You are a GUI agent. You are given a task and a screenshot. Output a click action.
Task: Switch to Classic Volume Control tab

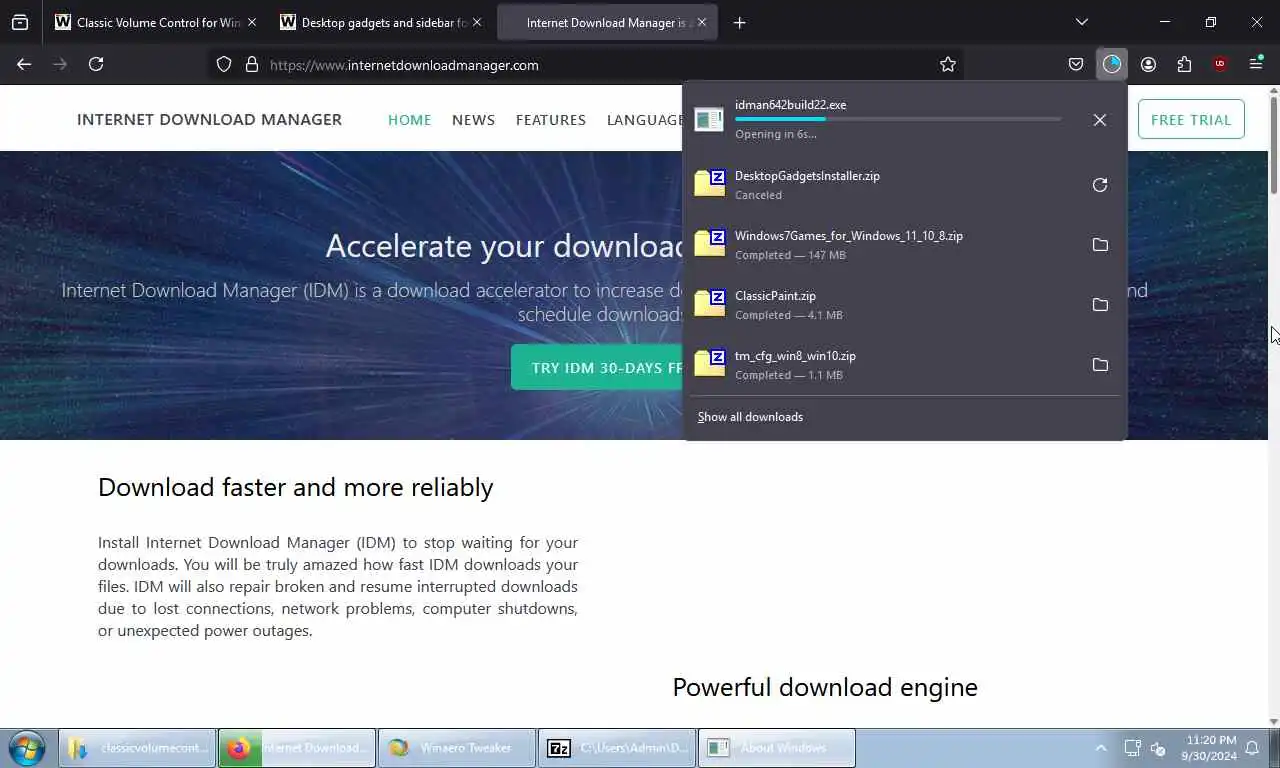pyautogui.click(x=155, y=22)
